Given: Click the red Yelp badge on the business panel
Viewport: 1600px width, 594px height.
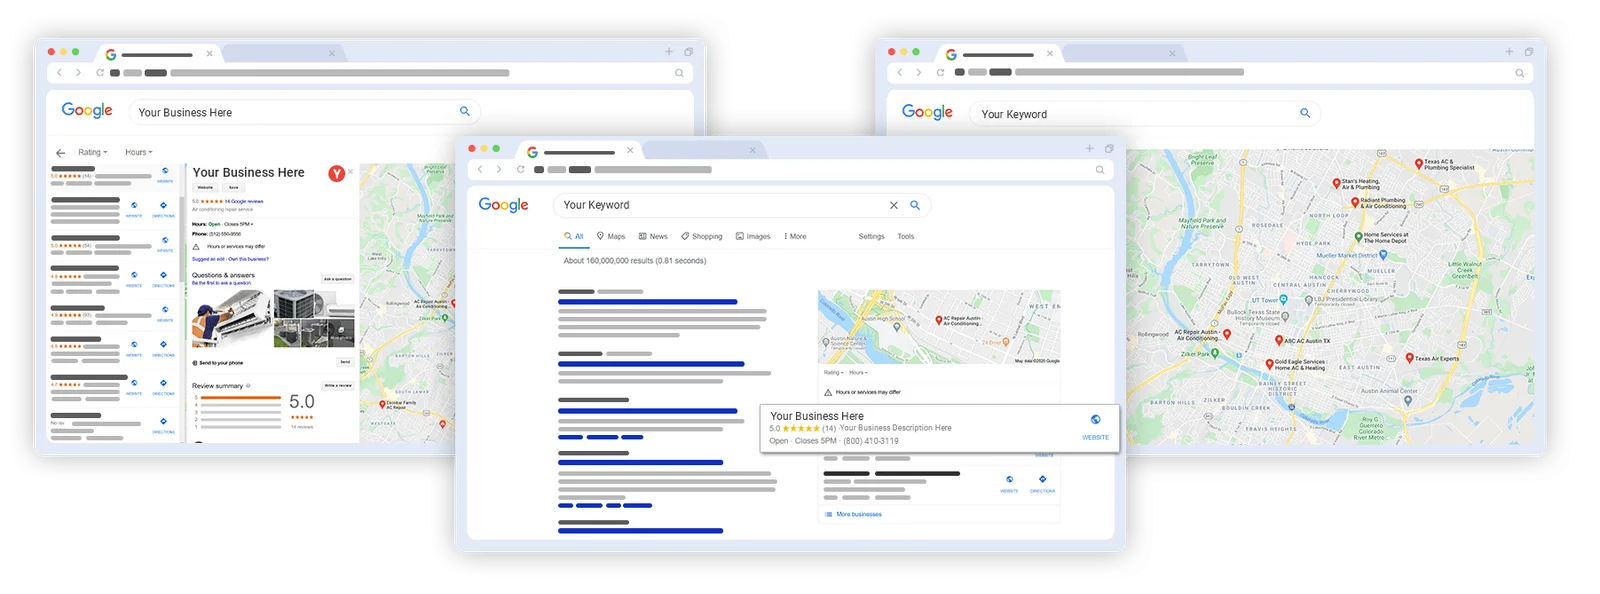Looking at the screenshot, I should coord(337,174).
